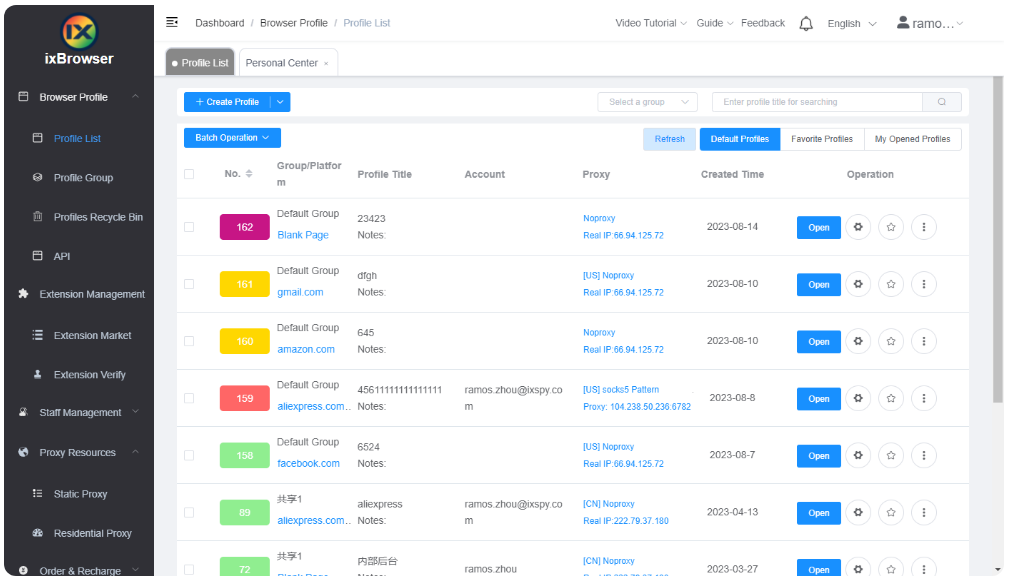The image size is (1009, 582).
Task: Click the profile title search field
Action: click(816, 102)
